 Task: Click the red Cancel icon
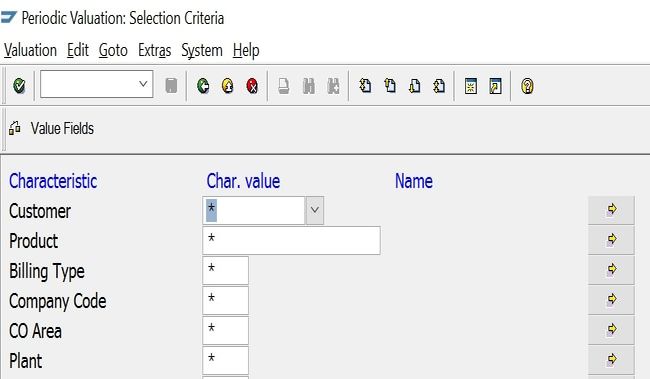pyautogui.click(x=252, y=86)
